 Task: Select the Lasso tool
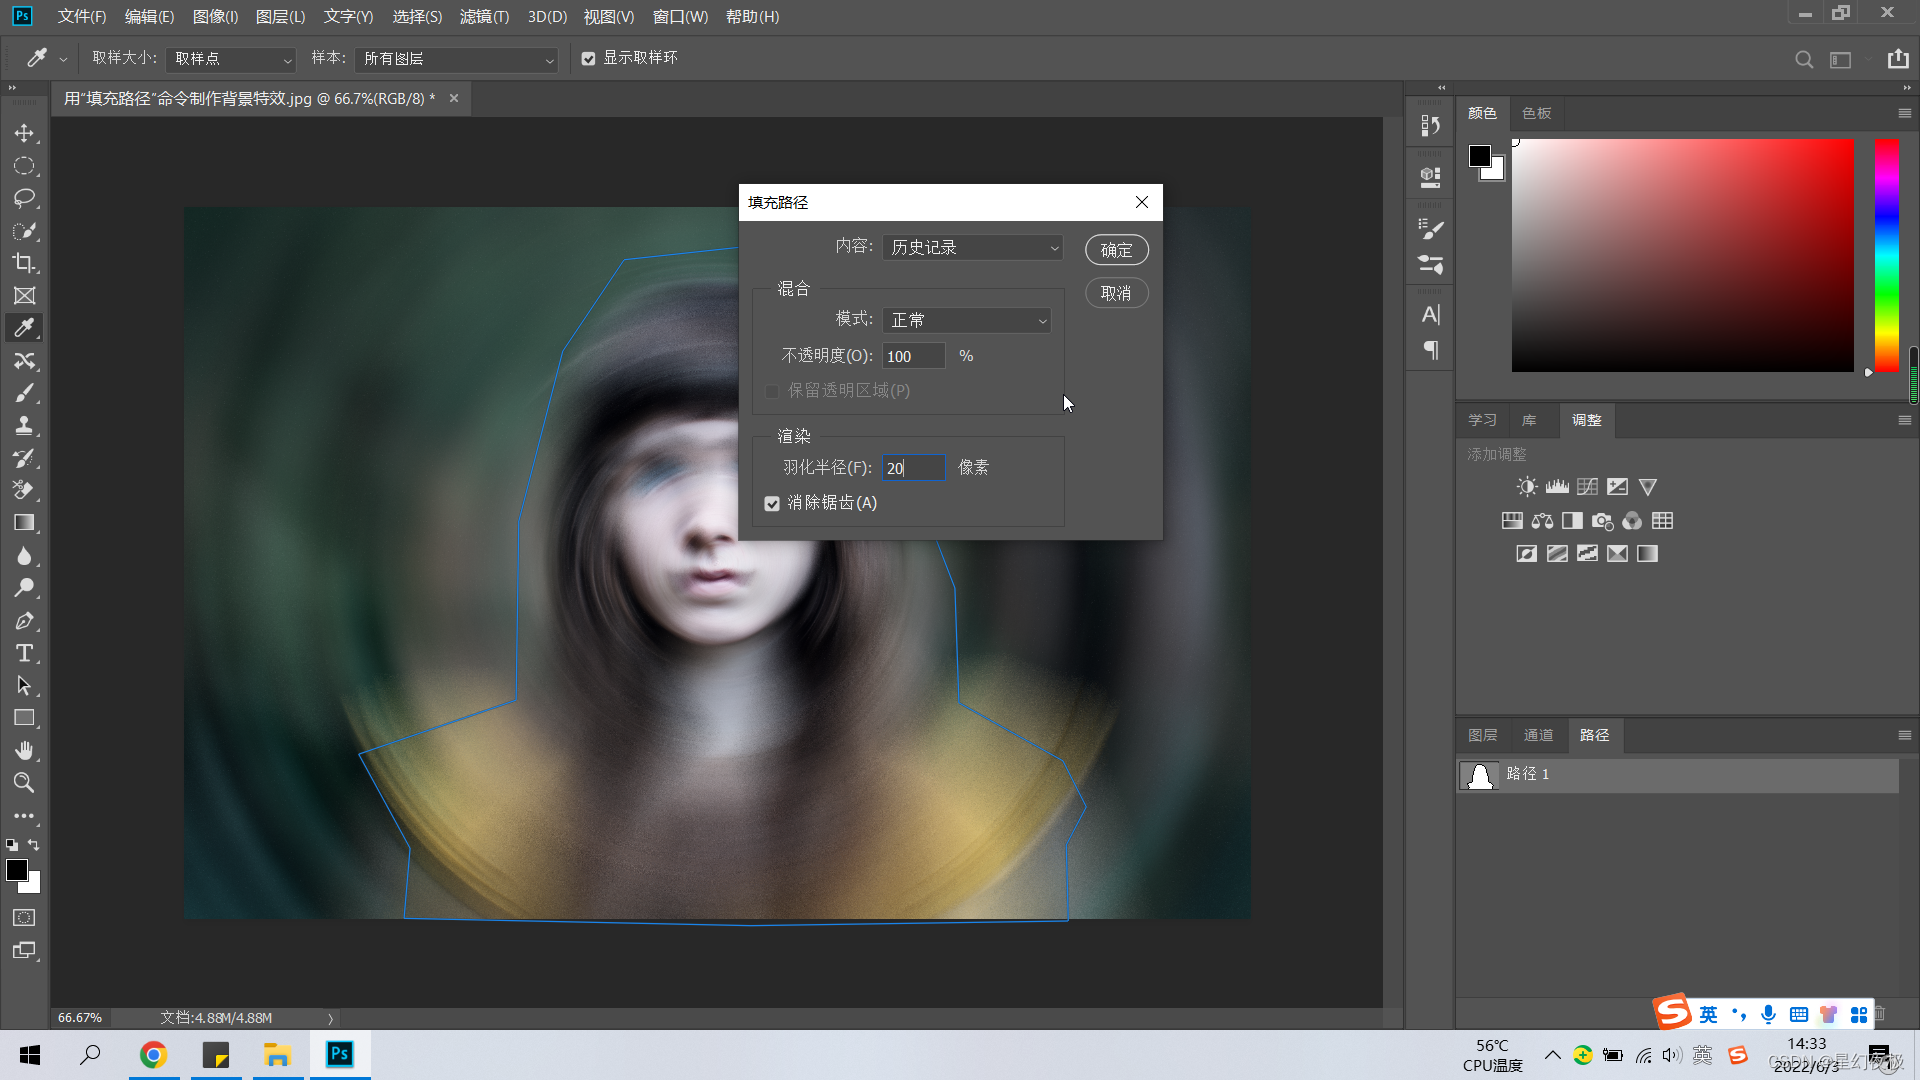(24, 198)
